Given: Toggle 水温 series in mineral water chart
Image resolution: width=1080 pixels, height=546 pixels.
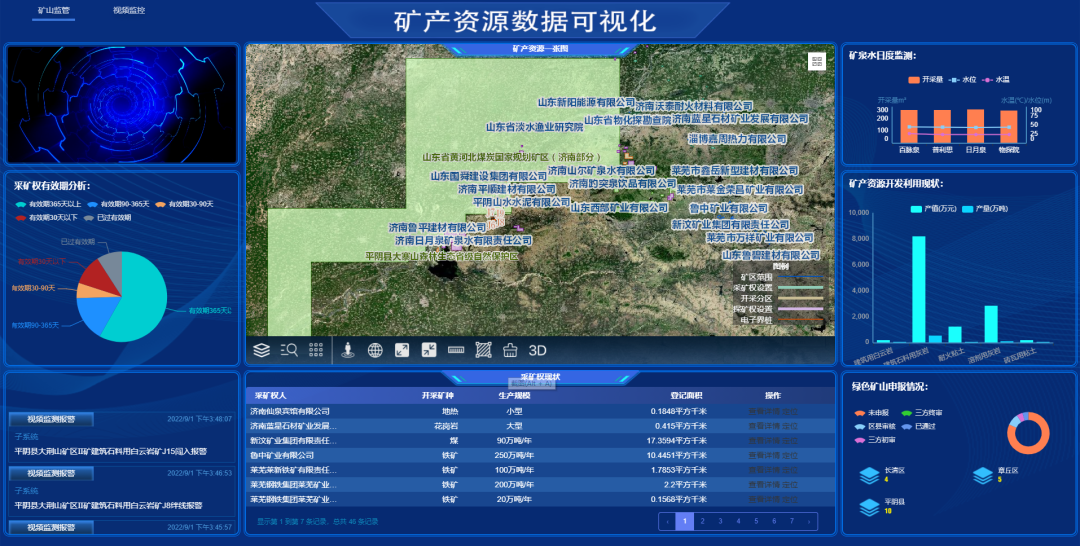Looking at the screenshot, I should tap(996, 80).
